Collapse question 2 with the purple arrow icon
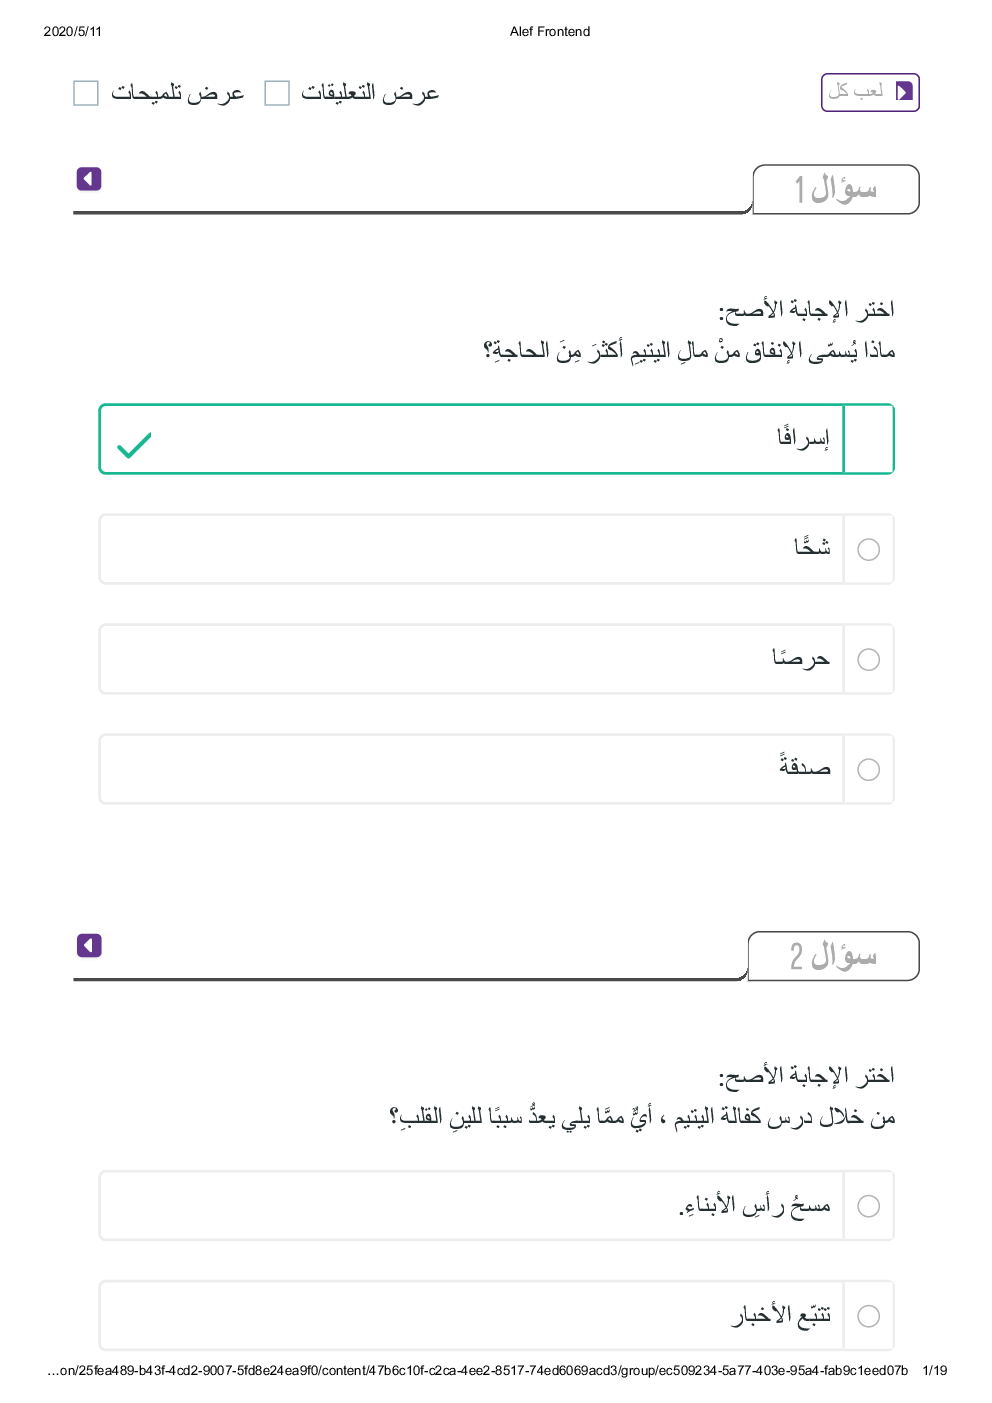Viewport: 992px width, 1403px height. 89,946
